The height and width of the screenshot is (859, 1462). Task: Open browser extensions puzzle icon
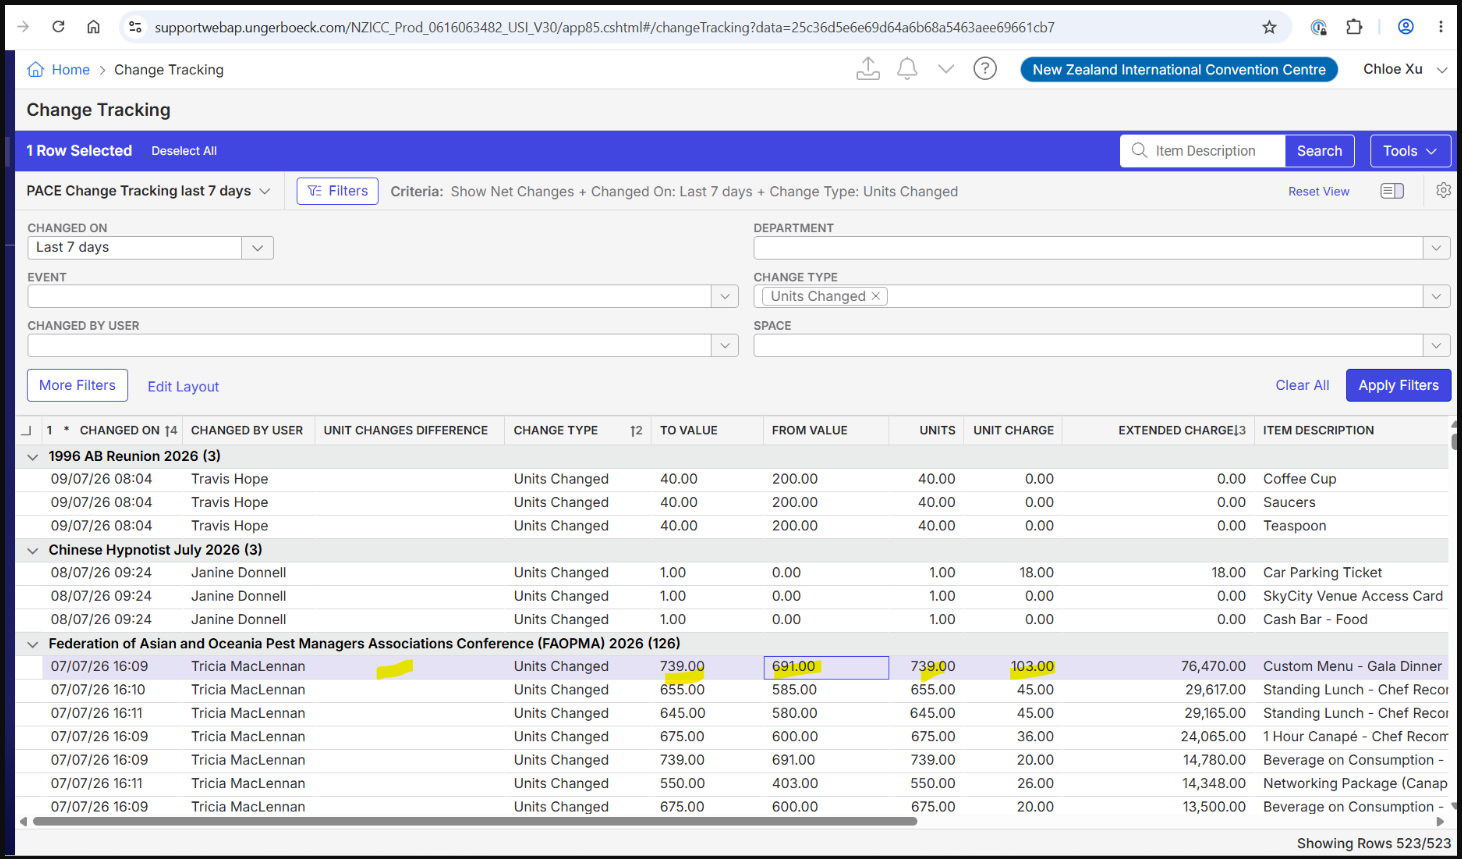point(1354,27)
